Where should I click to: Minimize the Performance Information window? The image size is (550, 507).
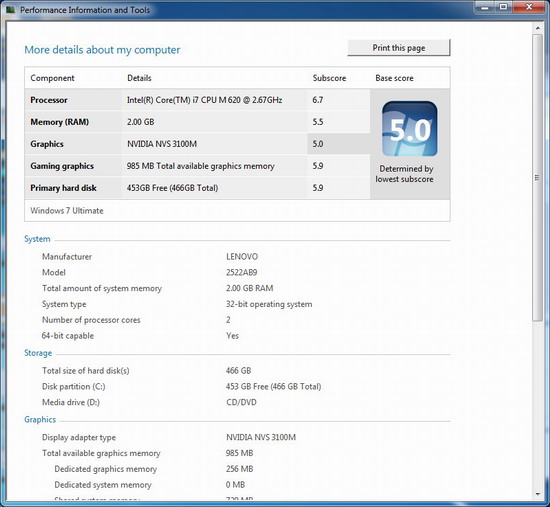pyautogui.click(x=485, y=7)
